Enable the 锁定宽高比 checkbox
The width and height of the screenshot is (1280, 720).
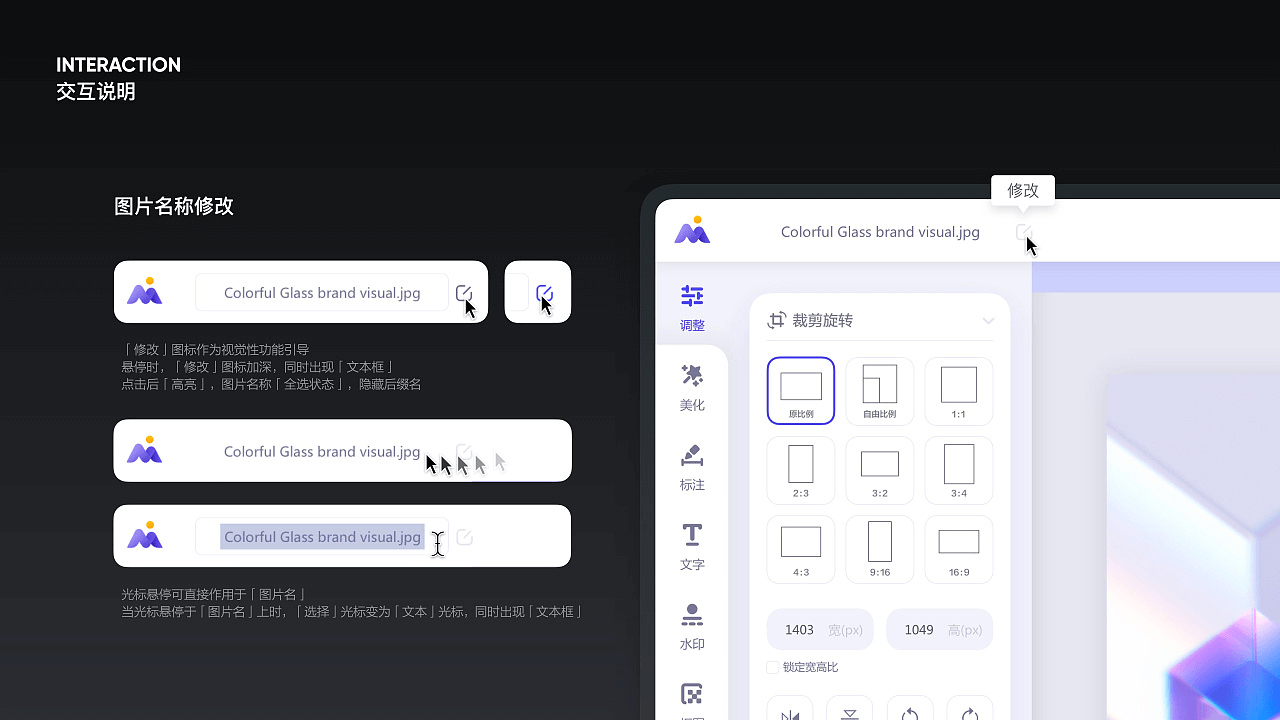(x=773, y=667)
